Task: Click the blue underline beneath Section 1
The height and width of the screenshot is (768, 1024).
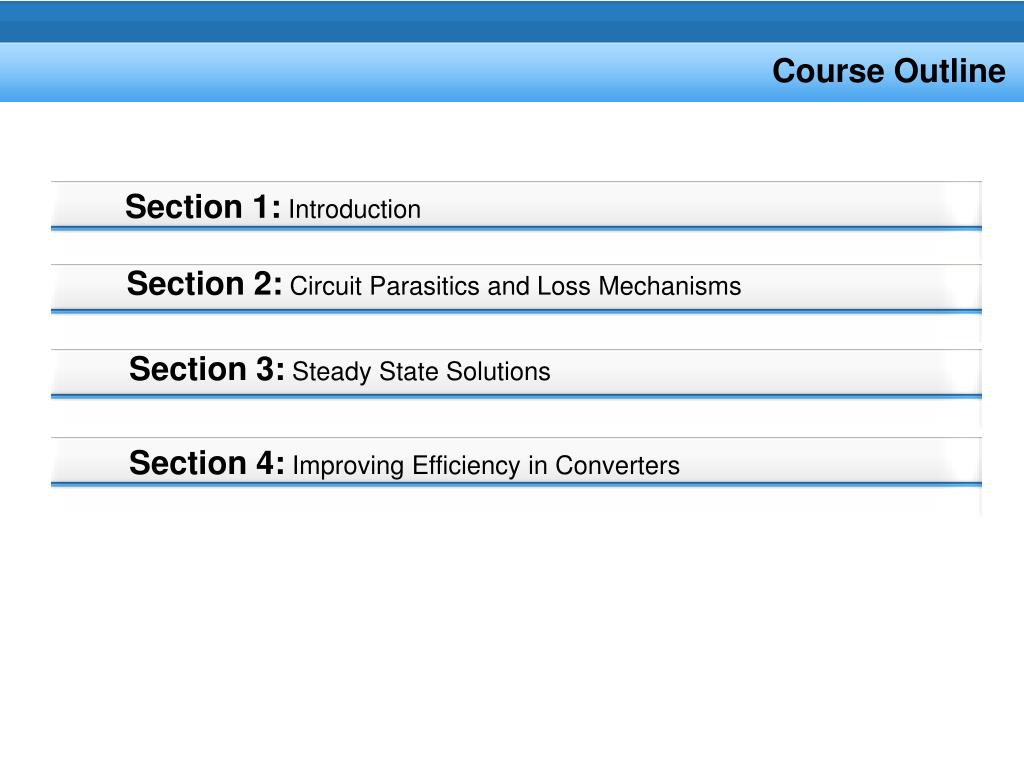Action: coord(516,229)
